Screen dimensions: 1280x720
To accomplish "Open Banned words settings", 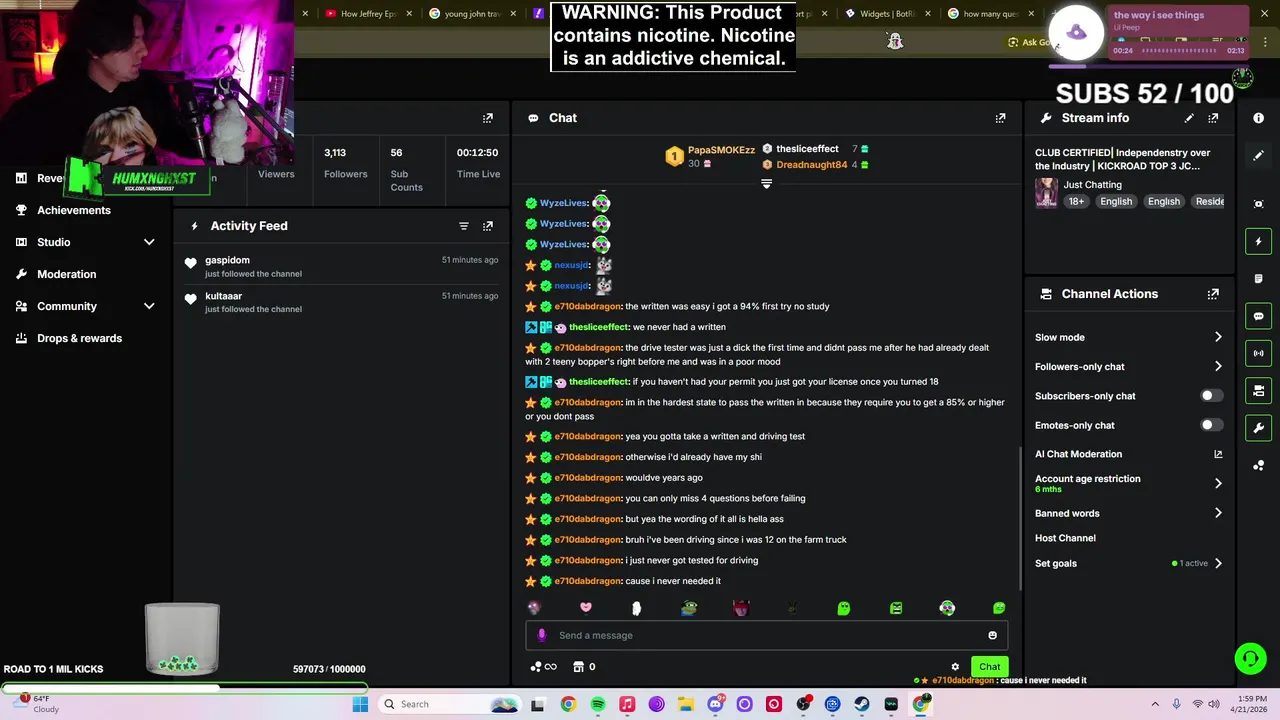I will tap(1128, 513).
